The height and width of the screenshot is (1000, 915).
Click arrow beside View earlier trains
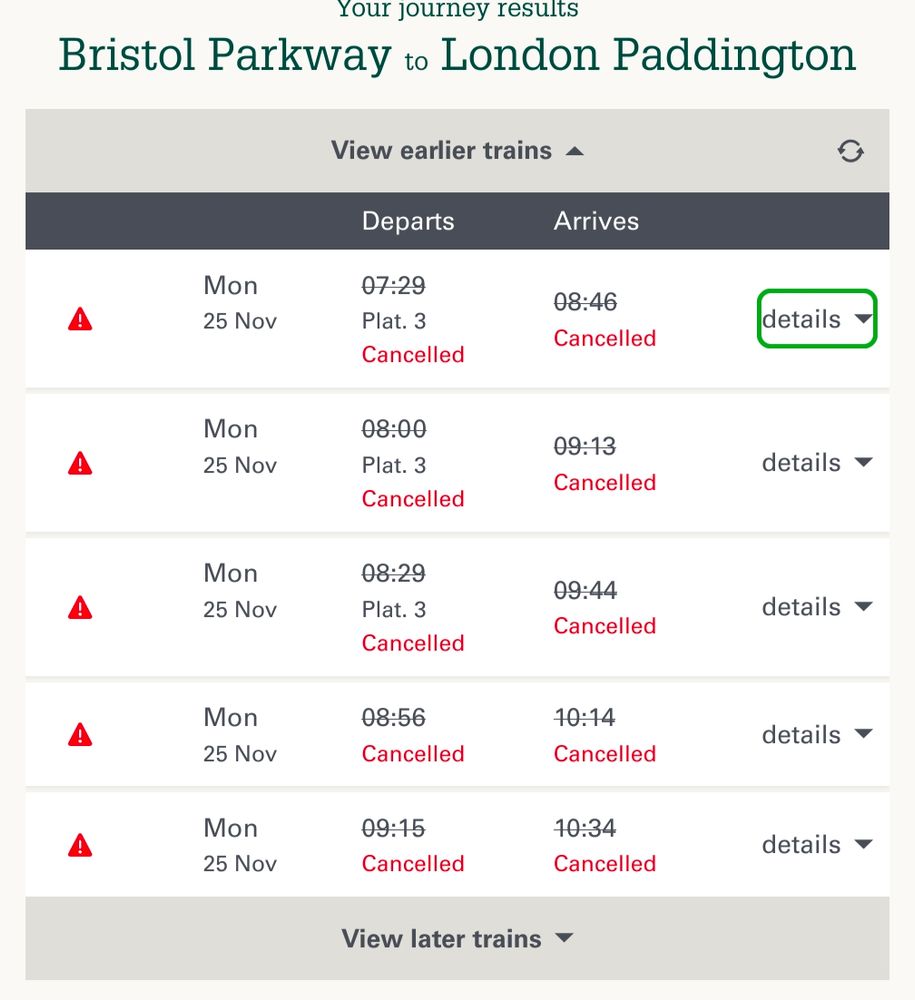click(575, 151)
